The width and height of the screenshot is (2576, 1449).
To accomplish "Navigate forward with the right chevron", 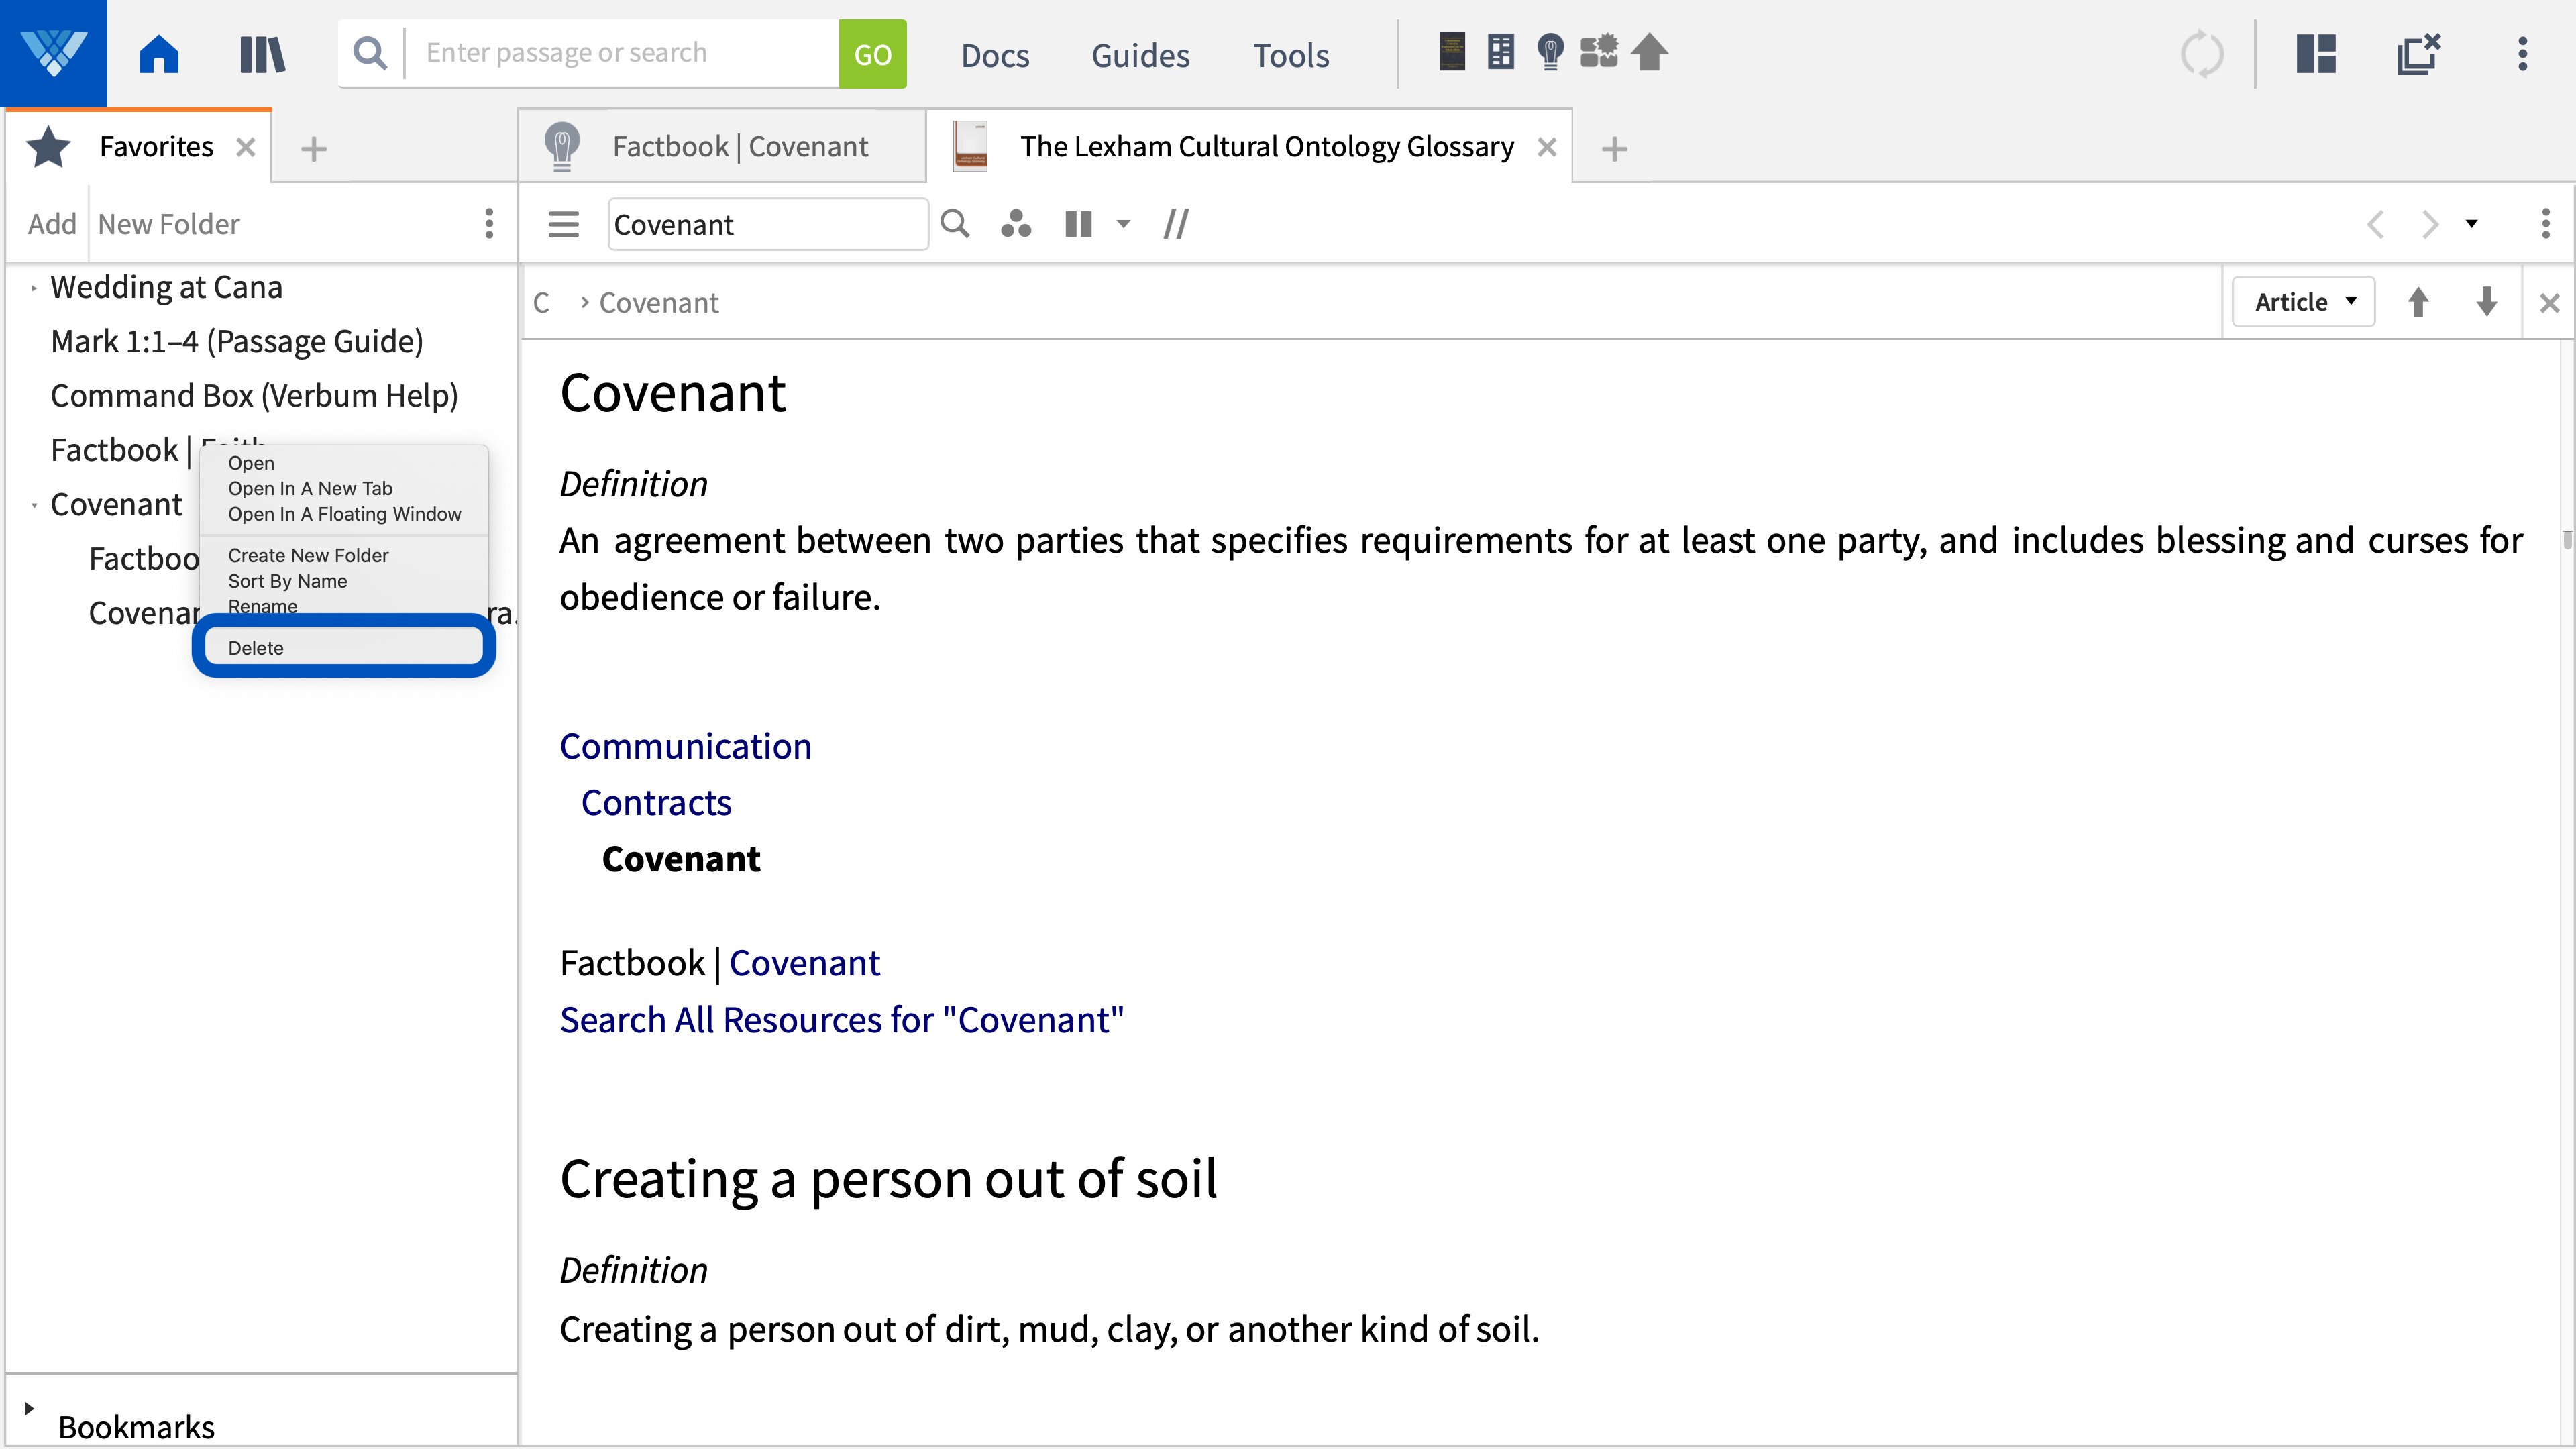I will (x=2430, y=224).
